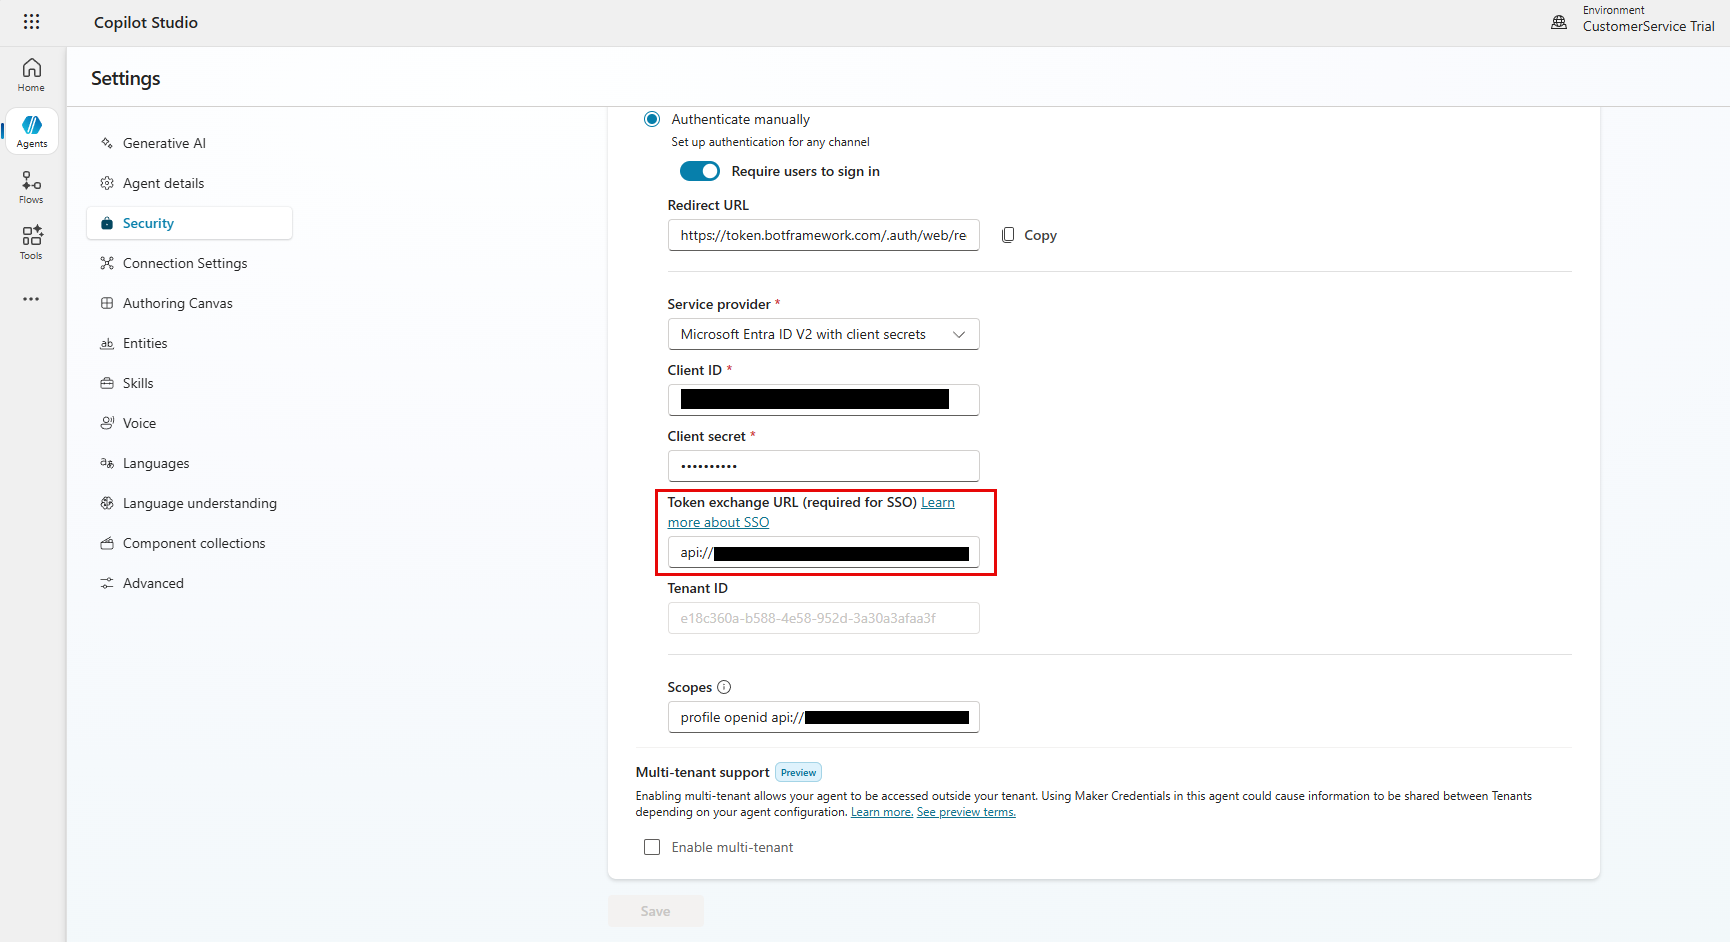1730x942 pixels.
Task: Click the Agent details gear icon
Action: 107,183
